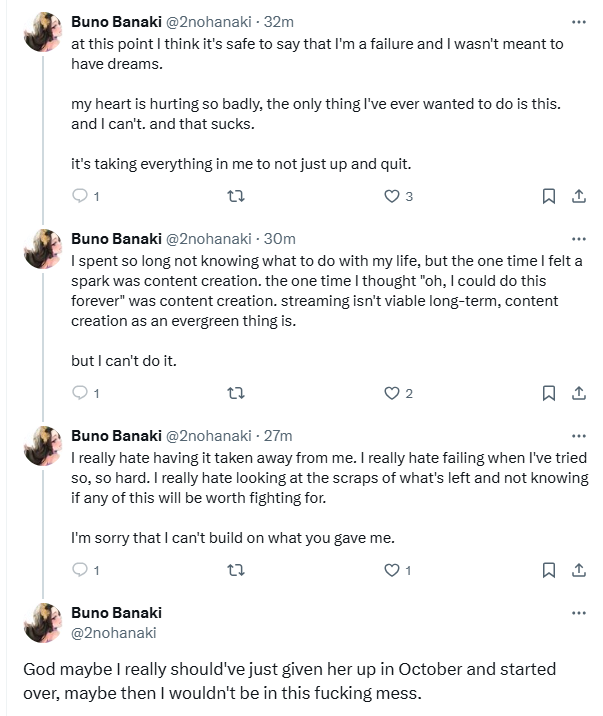Repost the 30m content creation tweet
Image resolution: width=603 pixels, height=716 pixels.
[x=237, y=394]
